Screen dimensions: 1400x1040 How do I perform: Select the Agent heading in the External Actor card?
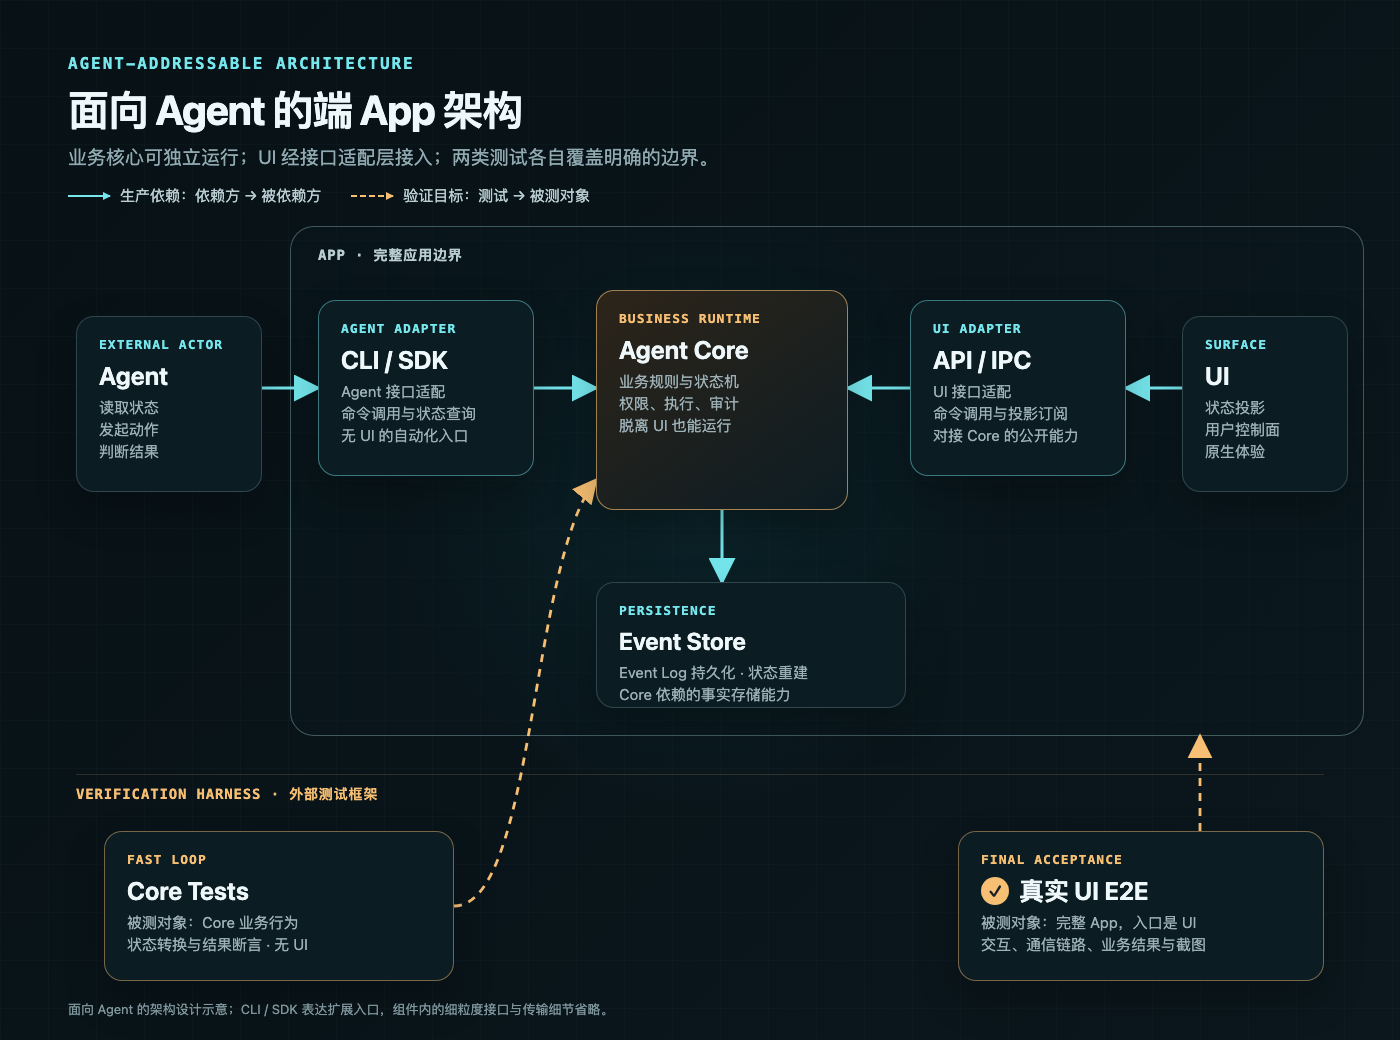coord(133,377)
